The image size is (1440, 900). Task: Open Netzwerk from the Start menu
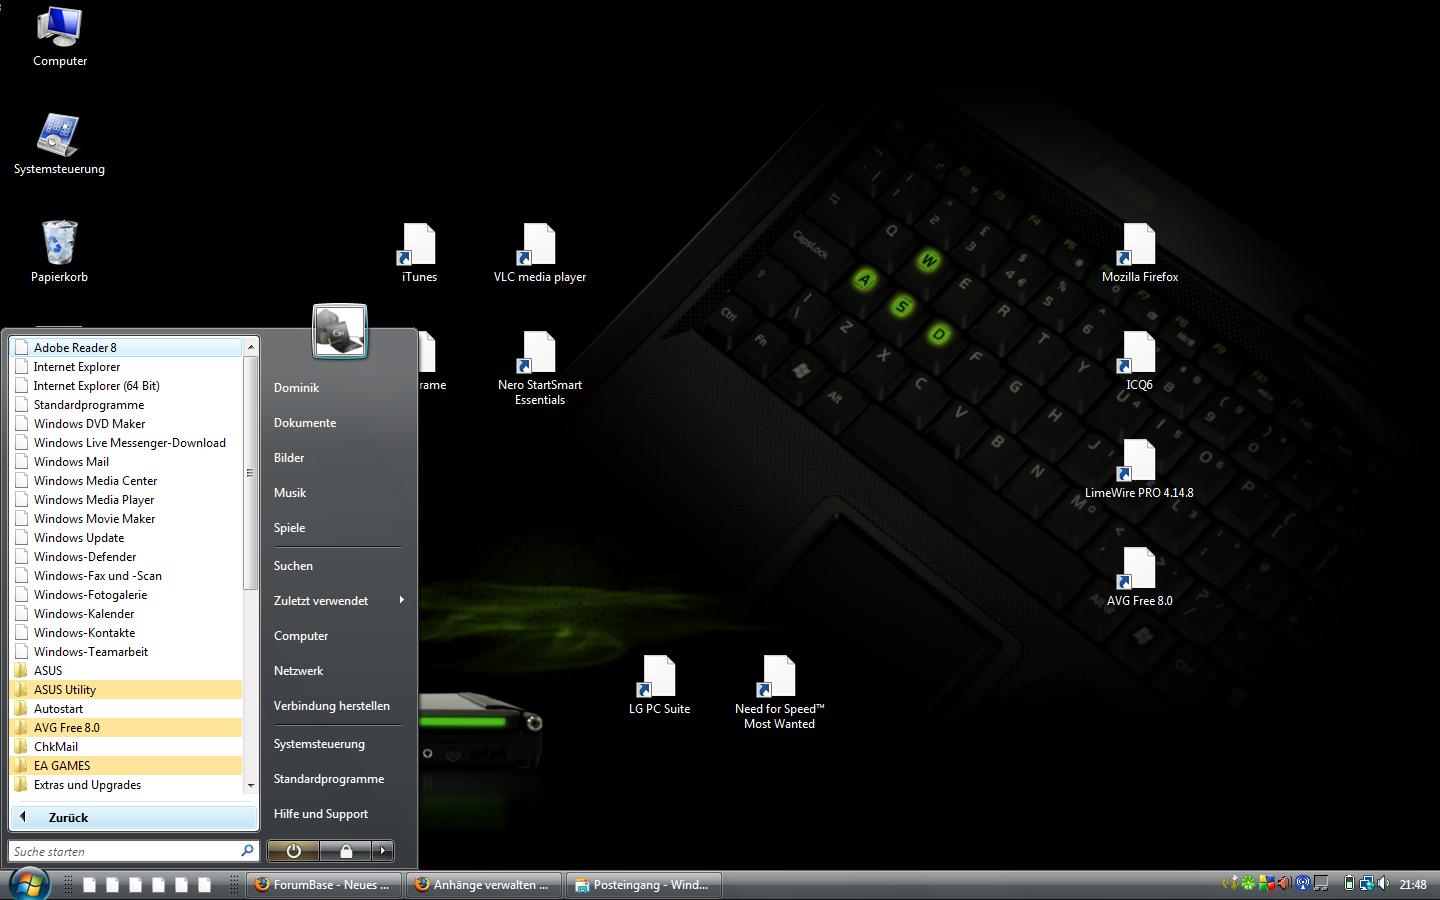[x=298, y=671]
